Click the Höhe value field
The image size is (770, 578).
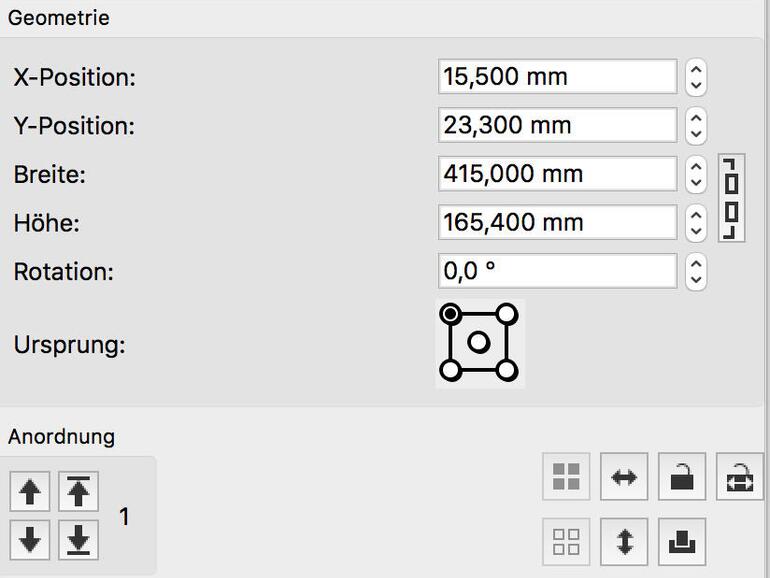tap(557, 222)
